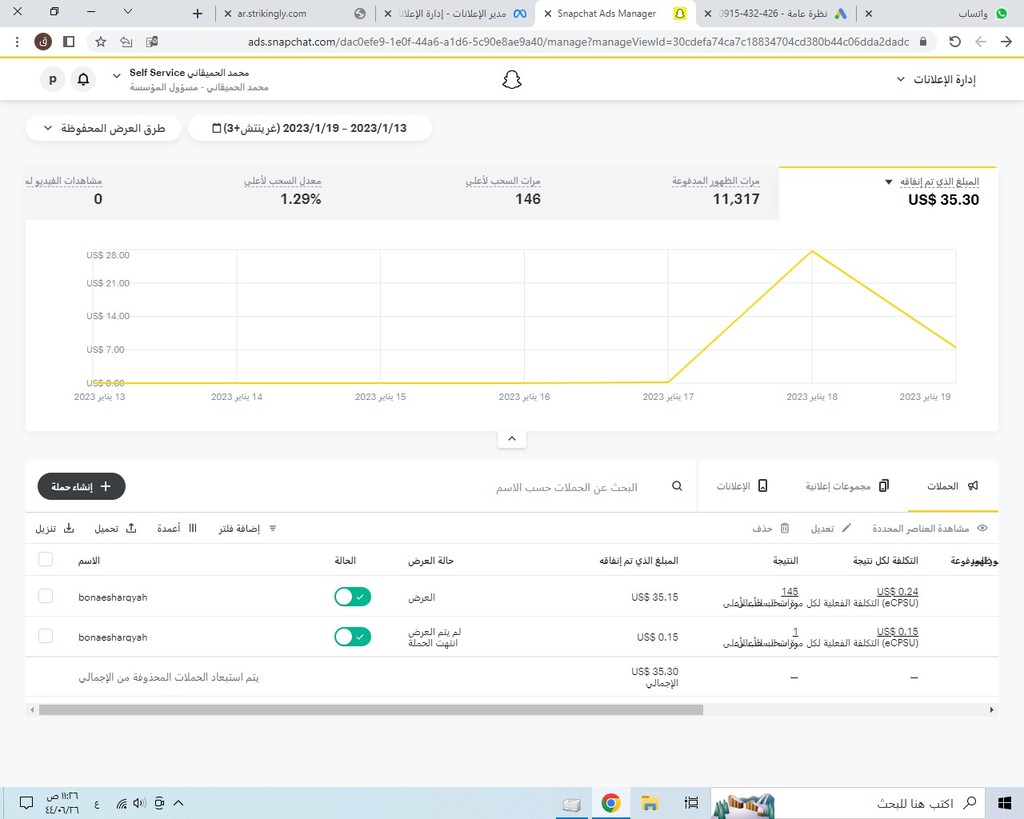Screen dimensions: 1024x819
Task: Bookmark this page with the star icon
Action: coord(101,42)
